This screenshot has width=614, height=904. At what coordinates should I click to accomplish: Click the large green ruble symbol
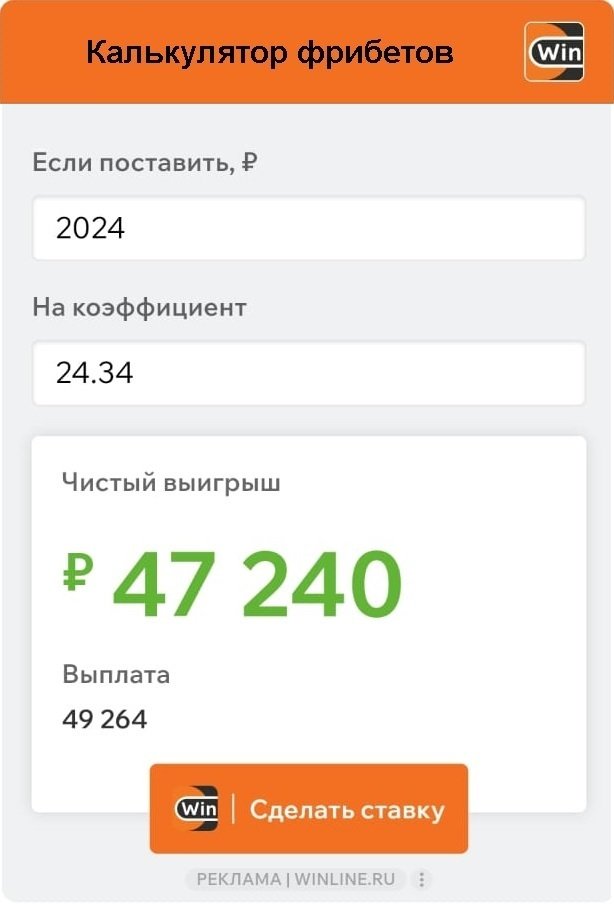[x=78, y=574]
